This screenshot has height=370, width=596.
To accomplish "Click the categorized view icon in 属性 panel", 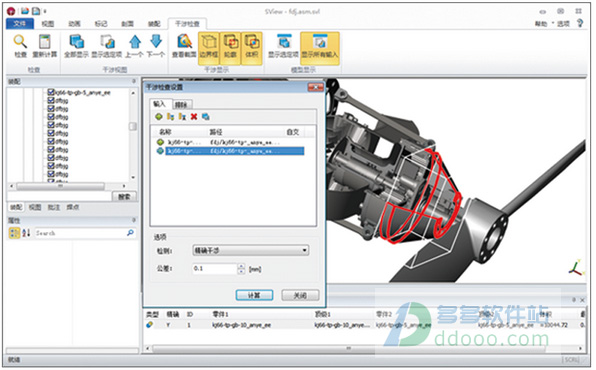I will 14,233.
